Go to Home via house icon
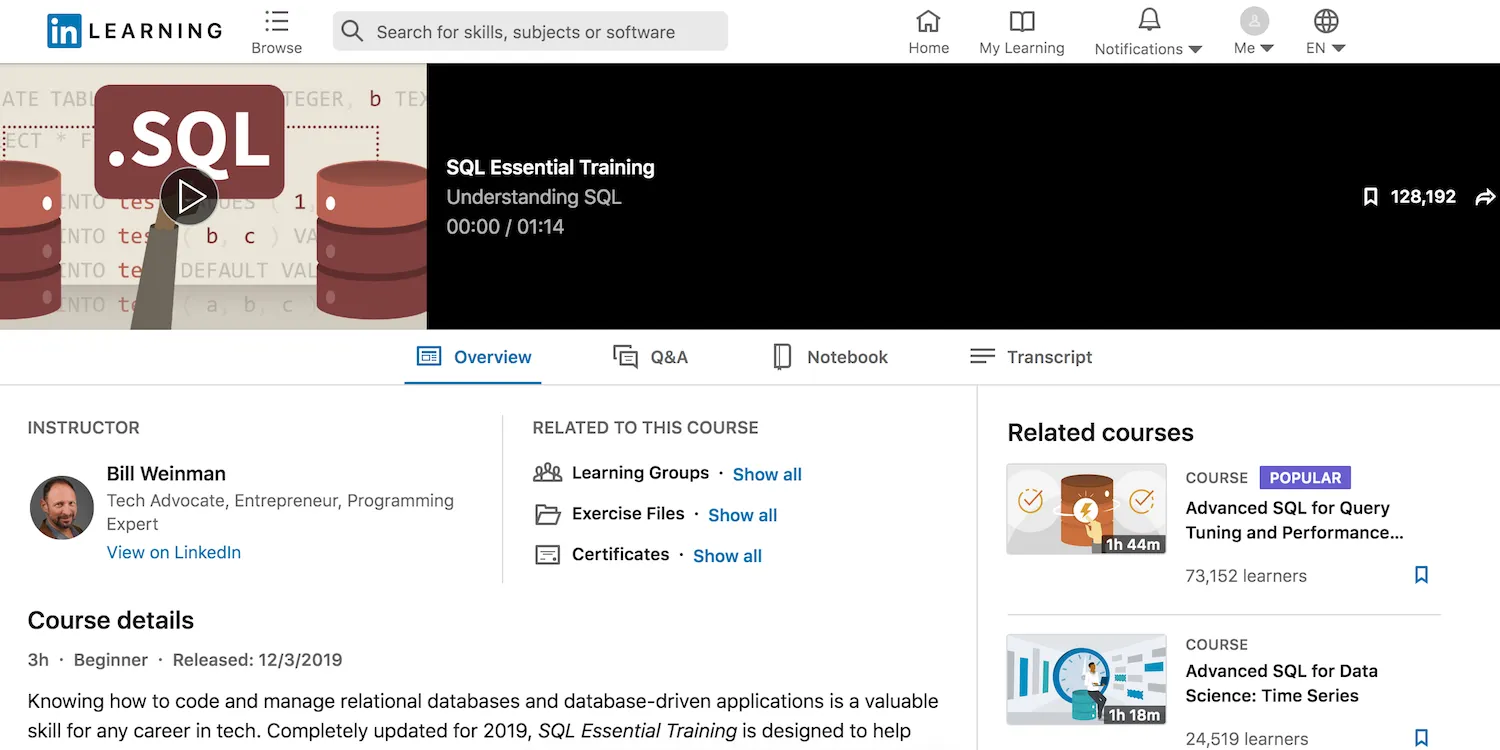This screenshot has width=1500, height=750. point(928,21)
